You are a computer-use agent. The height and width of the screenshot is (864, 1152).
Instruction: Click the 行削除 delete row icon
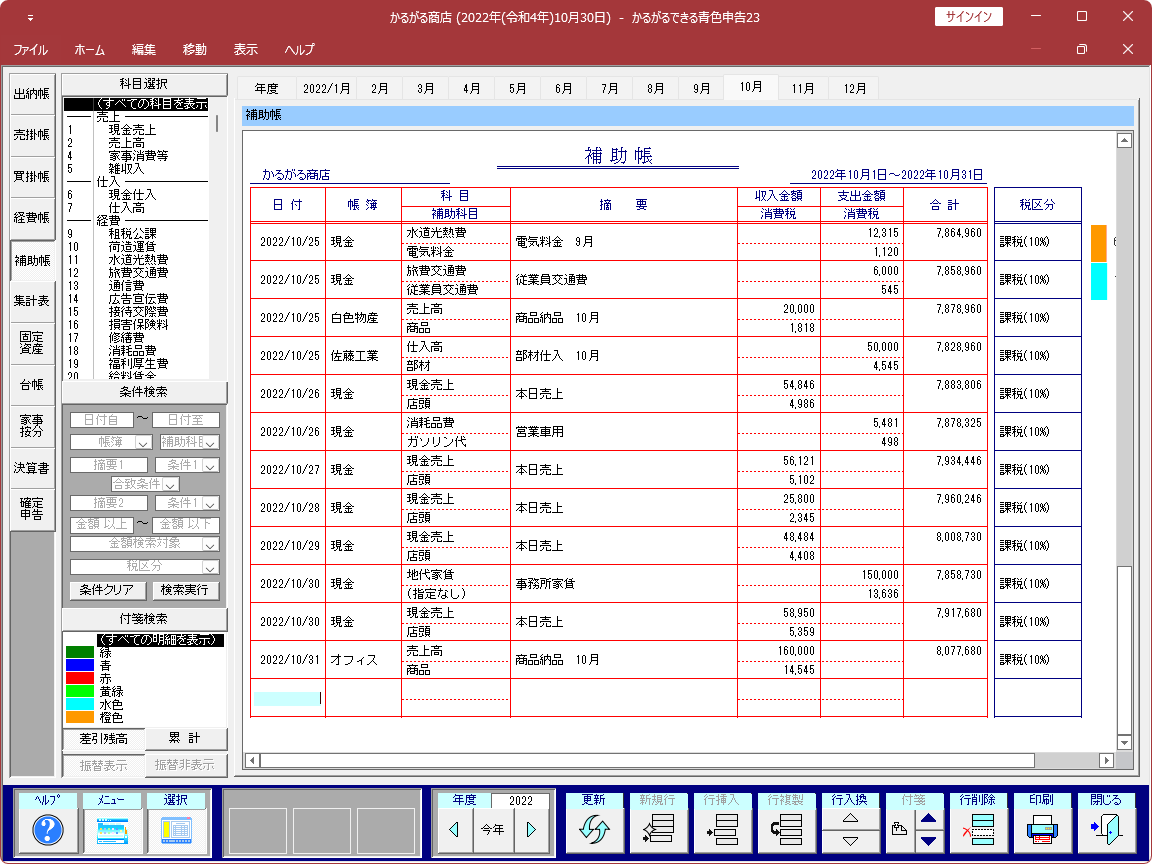(978, 830)
